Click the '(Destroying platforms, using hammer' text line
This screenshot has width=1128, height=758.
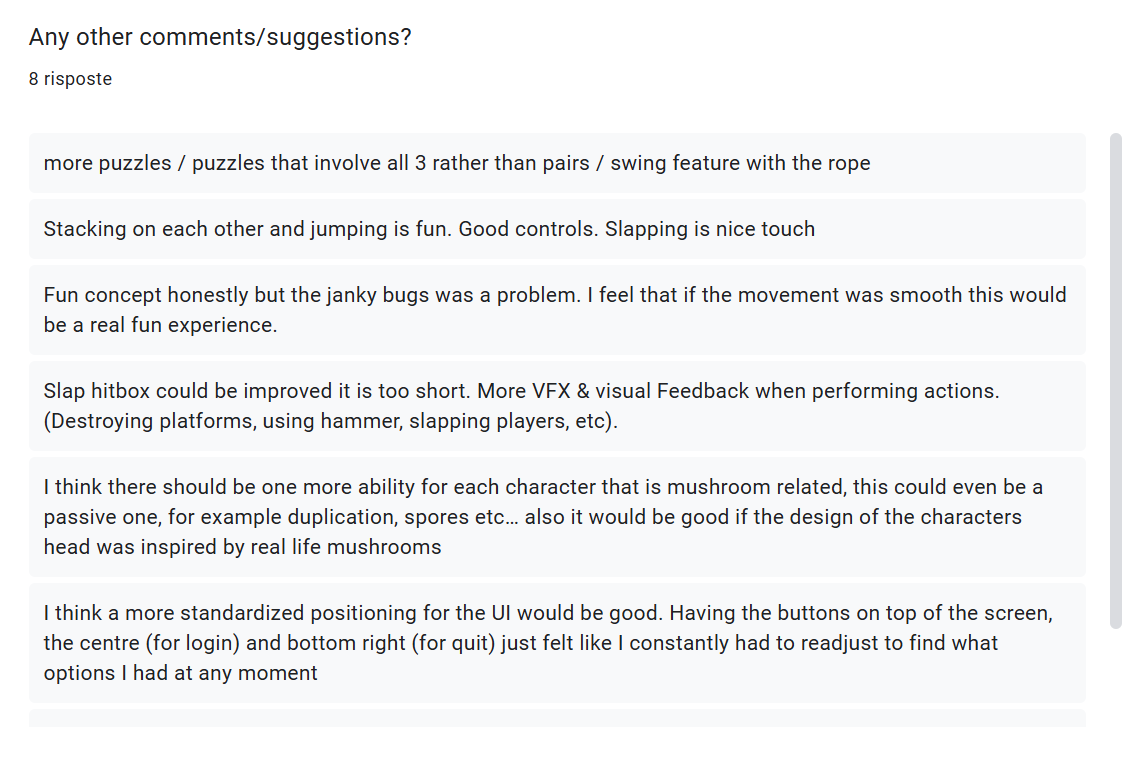330,421
